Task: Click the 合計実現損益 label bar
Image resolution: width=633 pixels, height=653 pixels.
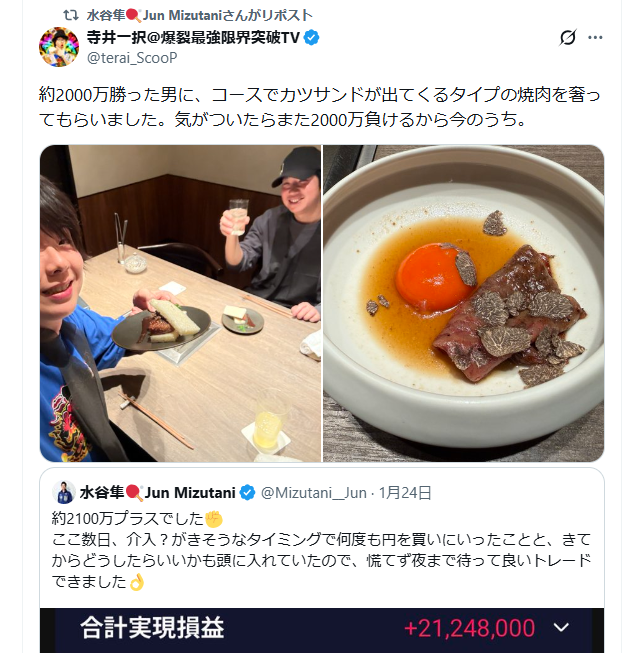Action: (x=152, y=628)
